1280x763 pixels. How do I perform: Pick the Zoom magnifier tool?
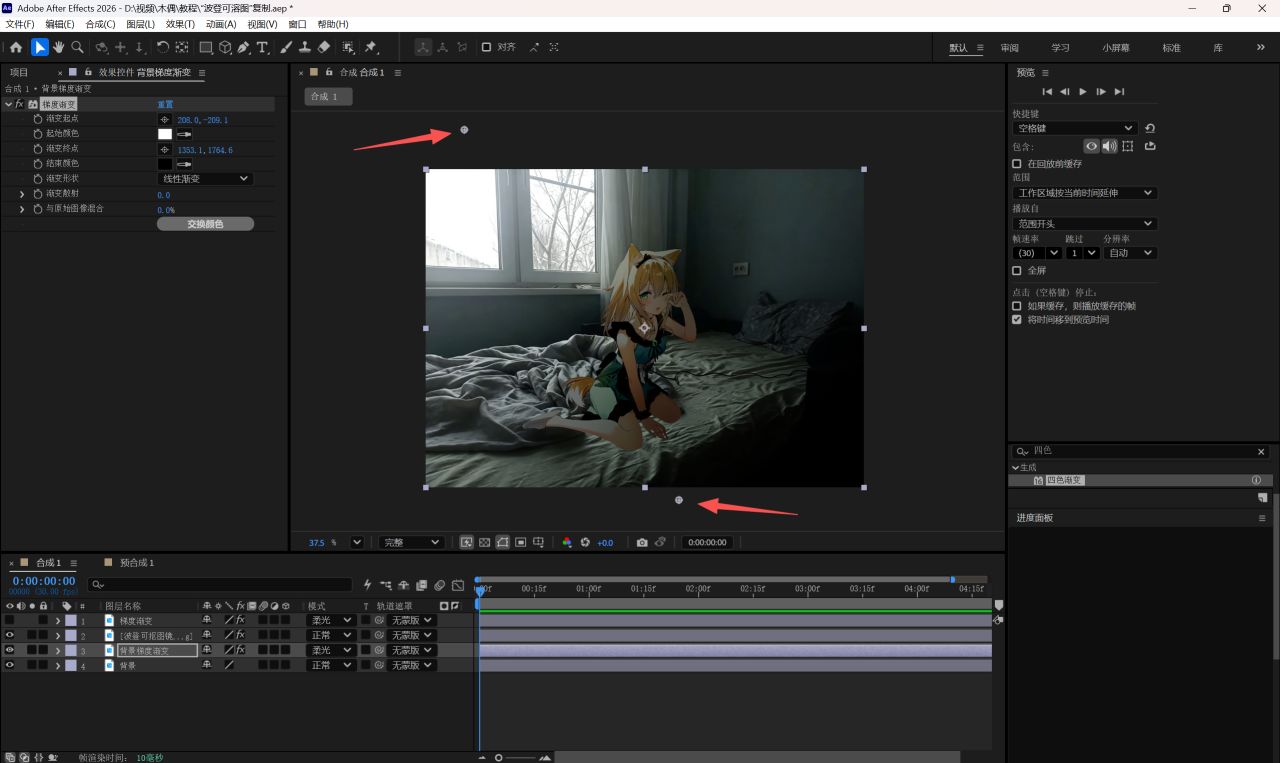tap(77, 47)
